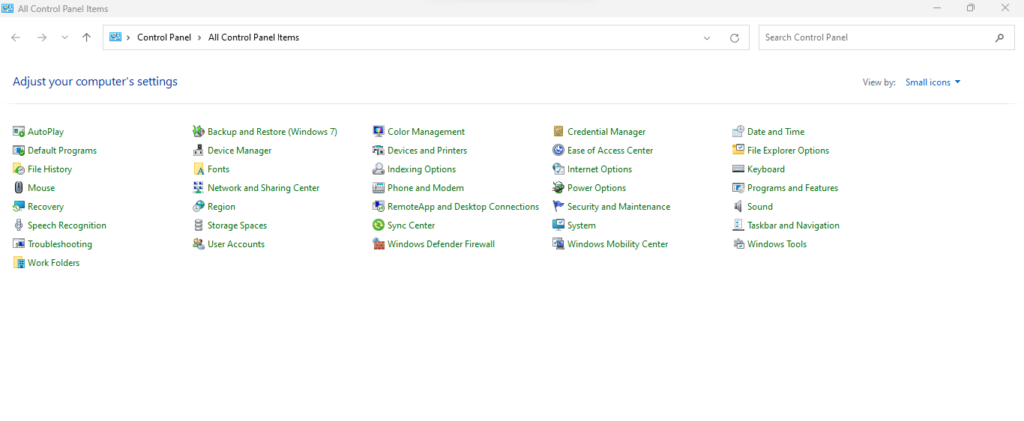Click the Fonts icon
The height and width of the screenshot is (421, 1024).
pyautogui.click(x=199, y=169)
